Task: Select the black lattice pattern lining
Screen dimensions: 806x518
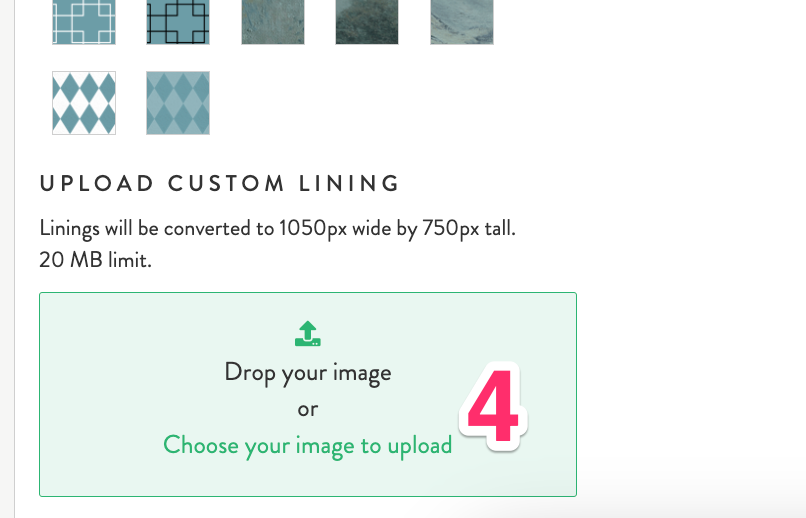Action: click(x=178, y=22)
